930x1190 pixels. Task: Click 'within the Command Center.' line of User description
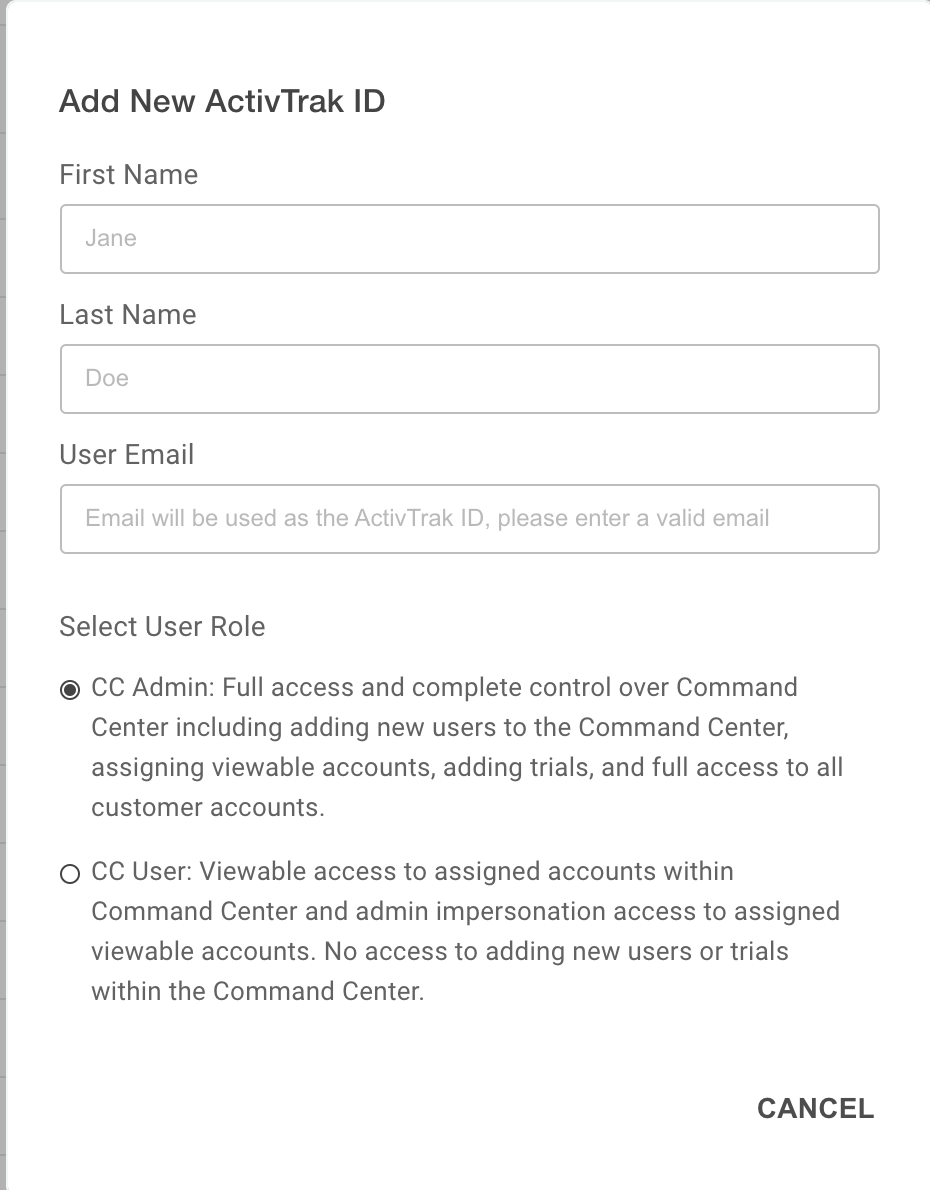tap(258, 991)
